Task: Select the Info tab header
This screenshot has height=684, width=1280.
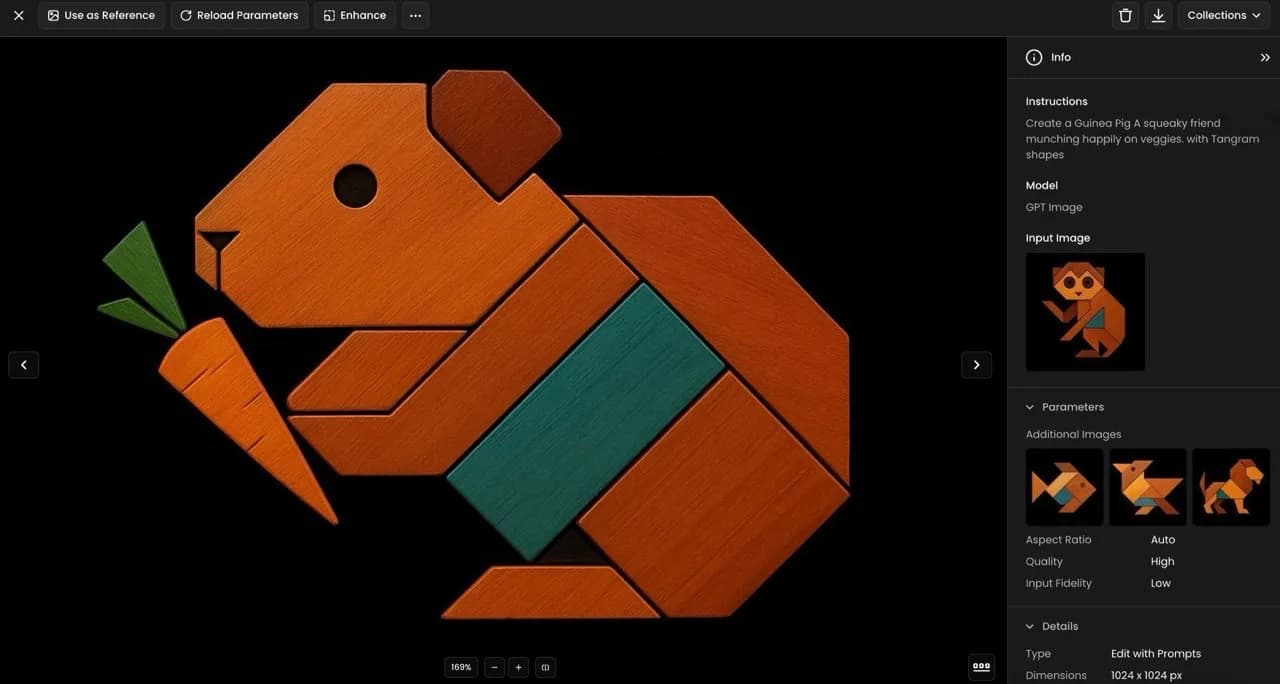Action: (x=1060, y=57)
